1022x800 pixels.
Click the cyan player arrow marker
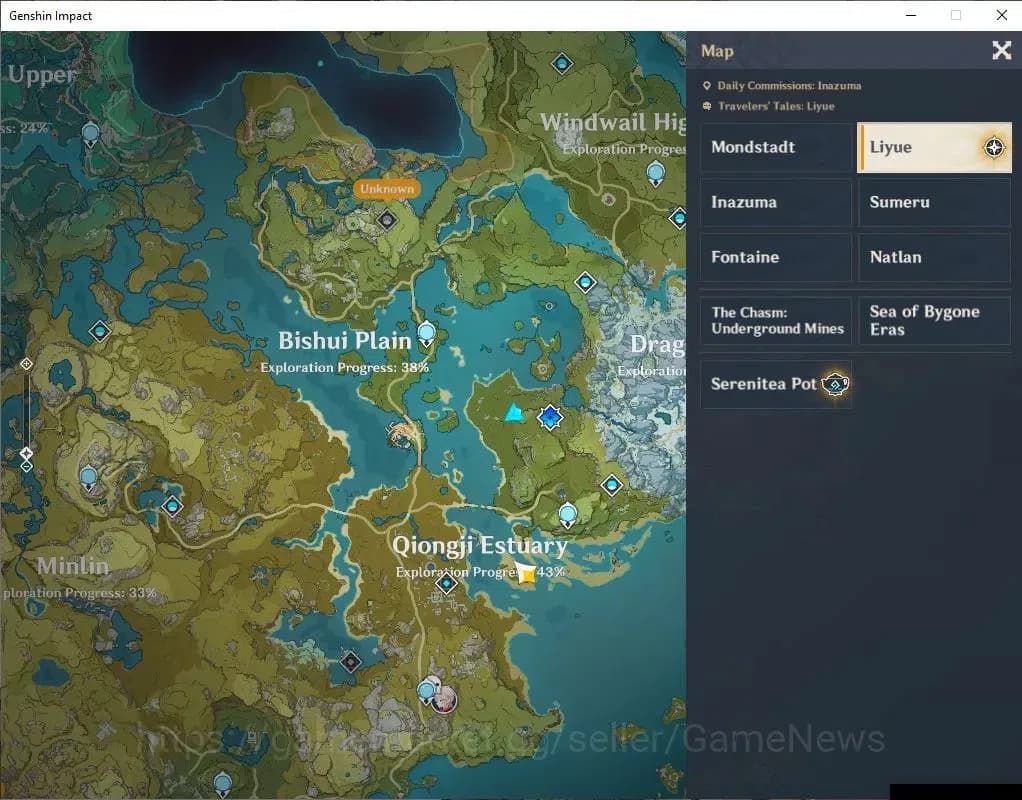click(x=514, y=413)
